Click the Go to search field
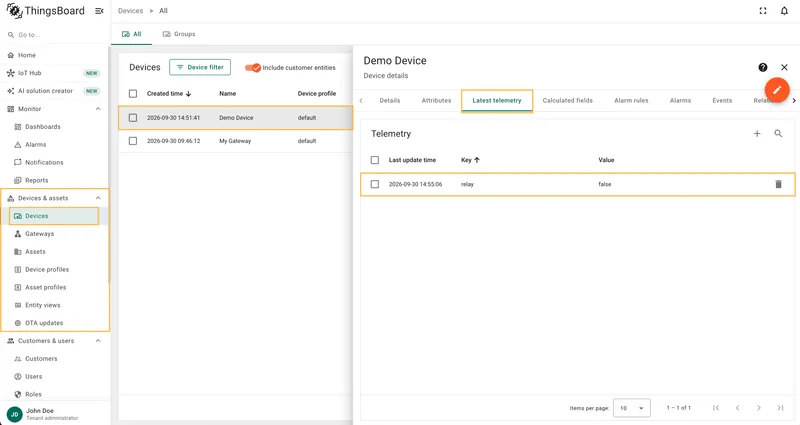The image size is (800, 425). point(55,35)
